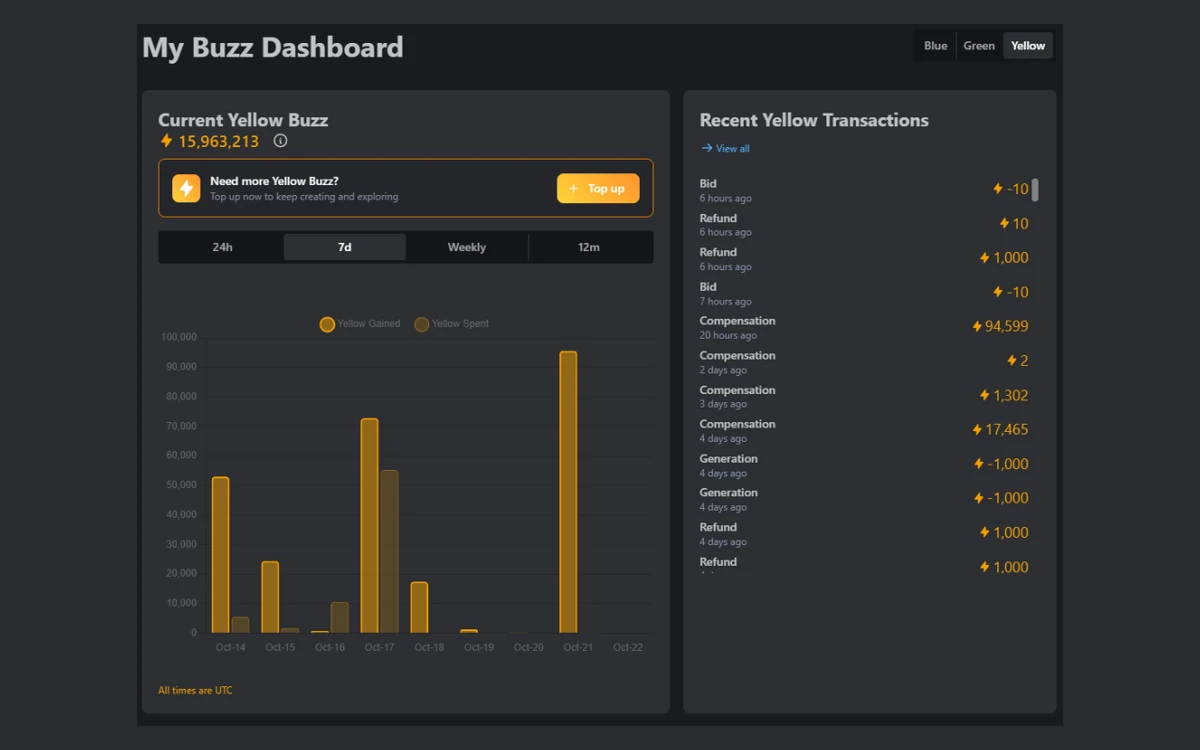This screenshot has height=750, width=1200.
Task: Select the 12m time range
Action: 589,247
